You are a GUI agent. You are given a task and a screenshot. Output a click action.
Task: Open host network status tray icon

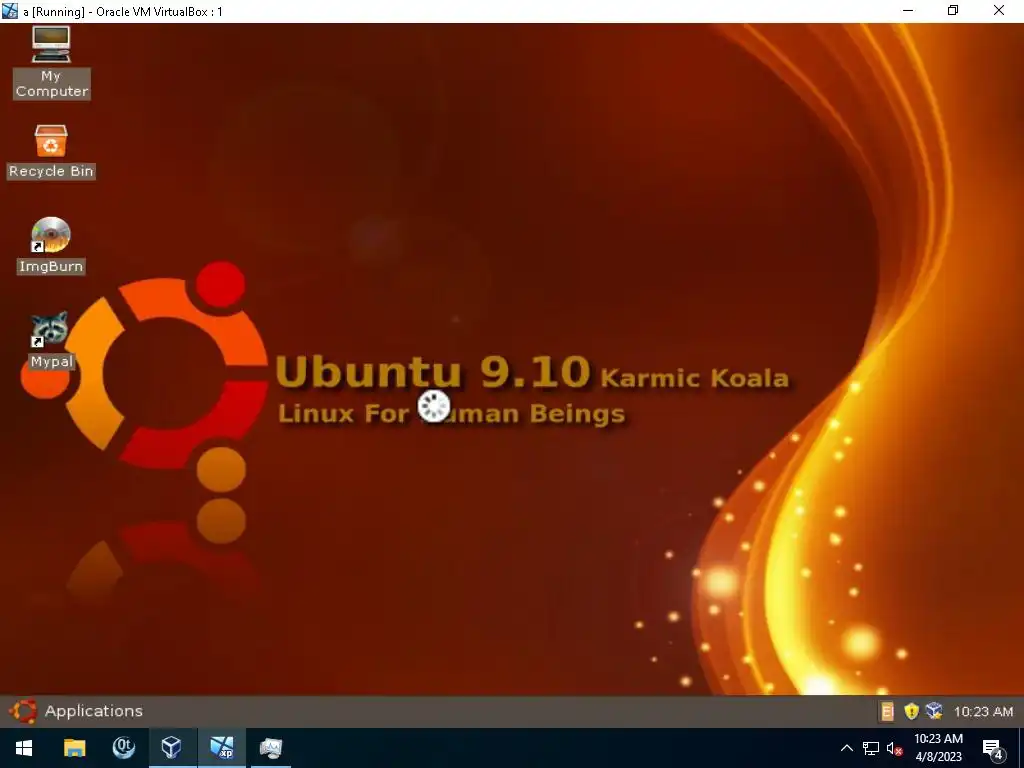pyautogui.click(x=871, y=748)
